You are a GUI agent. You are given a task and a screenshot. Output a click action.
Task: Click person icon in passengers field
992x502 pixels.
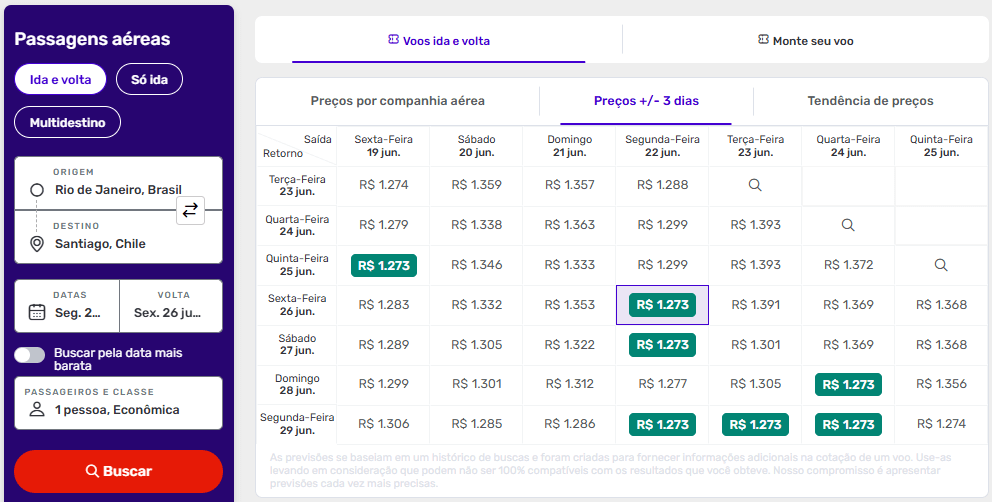(x=37, y=409)
